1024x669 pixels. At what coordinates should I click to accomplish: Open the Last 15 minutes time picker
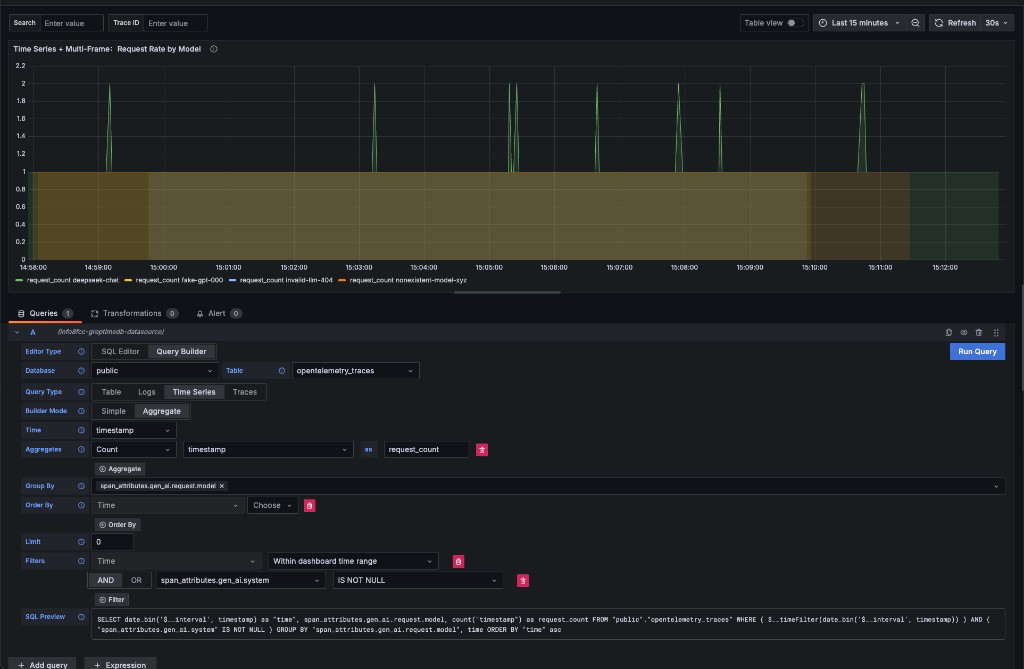(x=859, y=23)
